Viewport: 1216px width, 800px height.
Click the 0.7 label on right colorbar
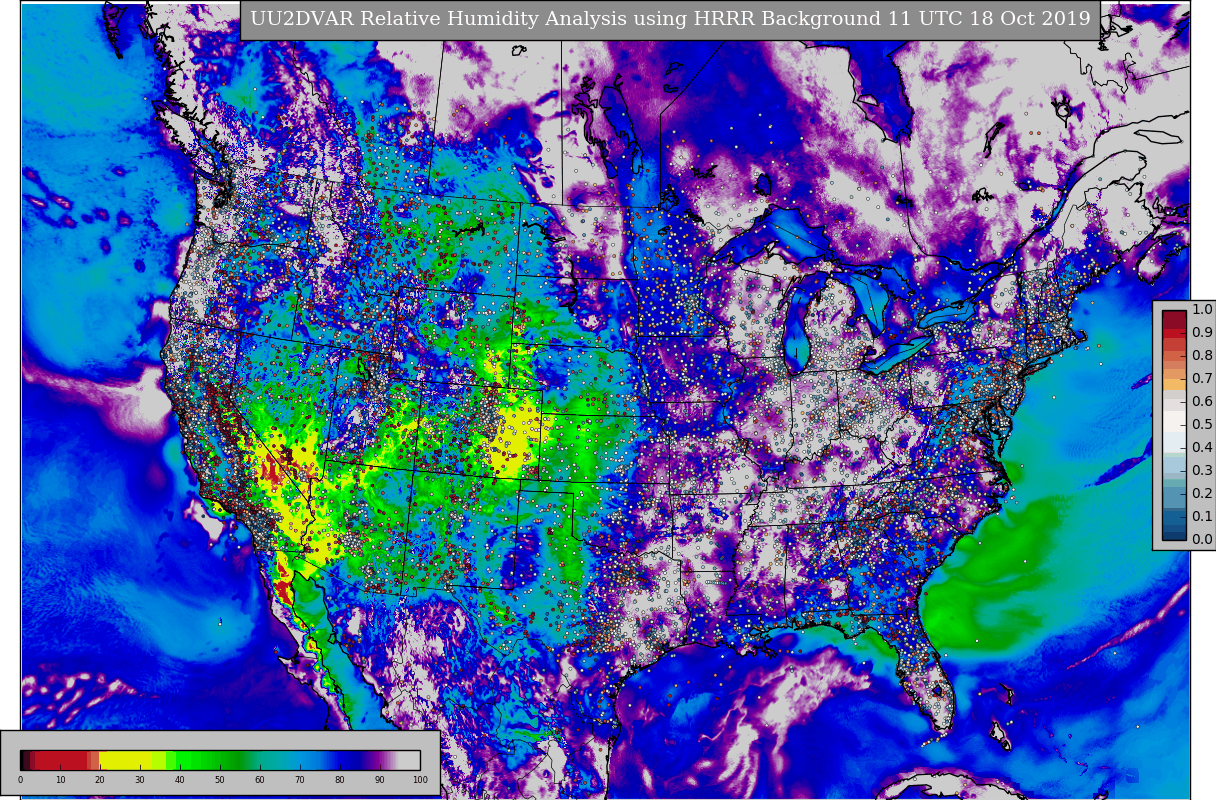1202,378
